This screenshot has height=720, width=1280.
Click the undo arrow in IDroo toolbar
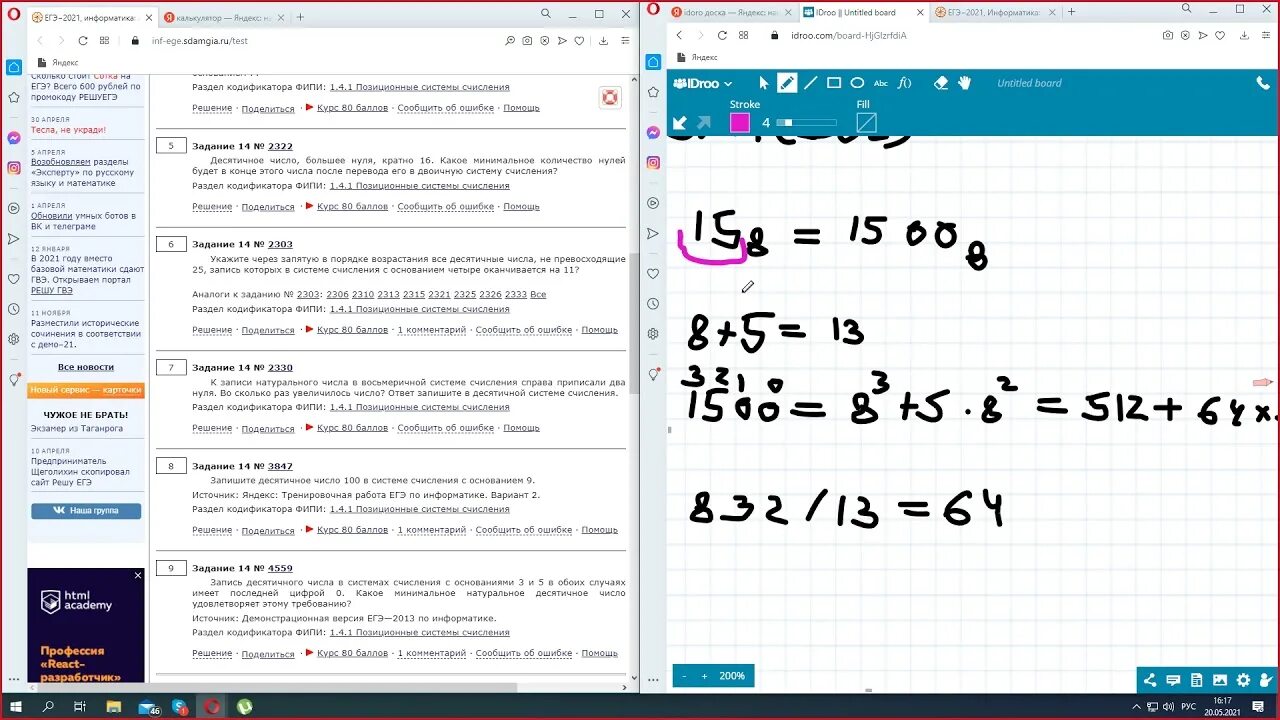[x=680, y=123]
